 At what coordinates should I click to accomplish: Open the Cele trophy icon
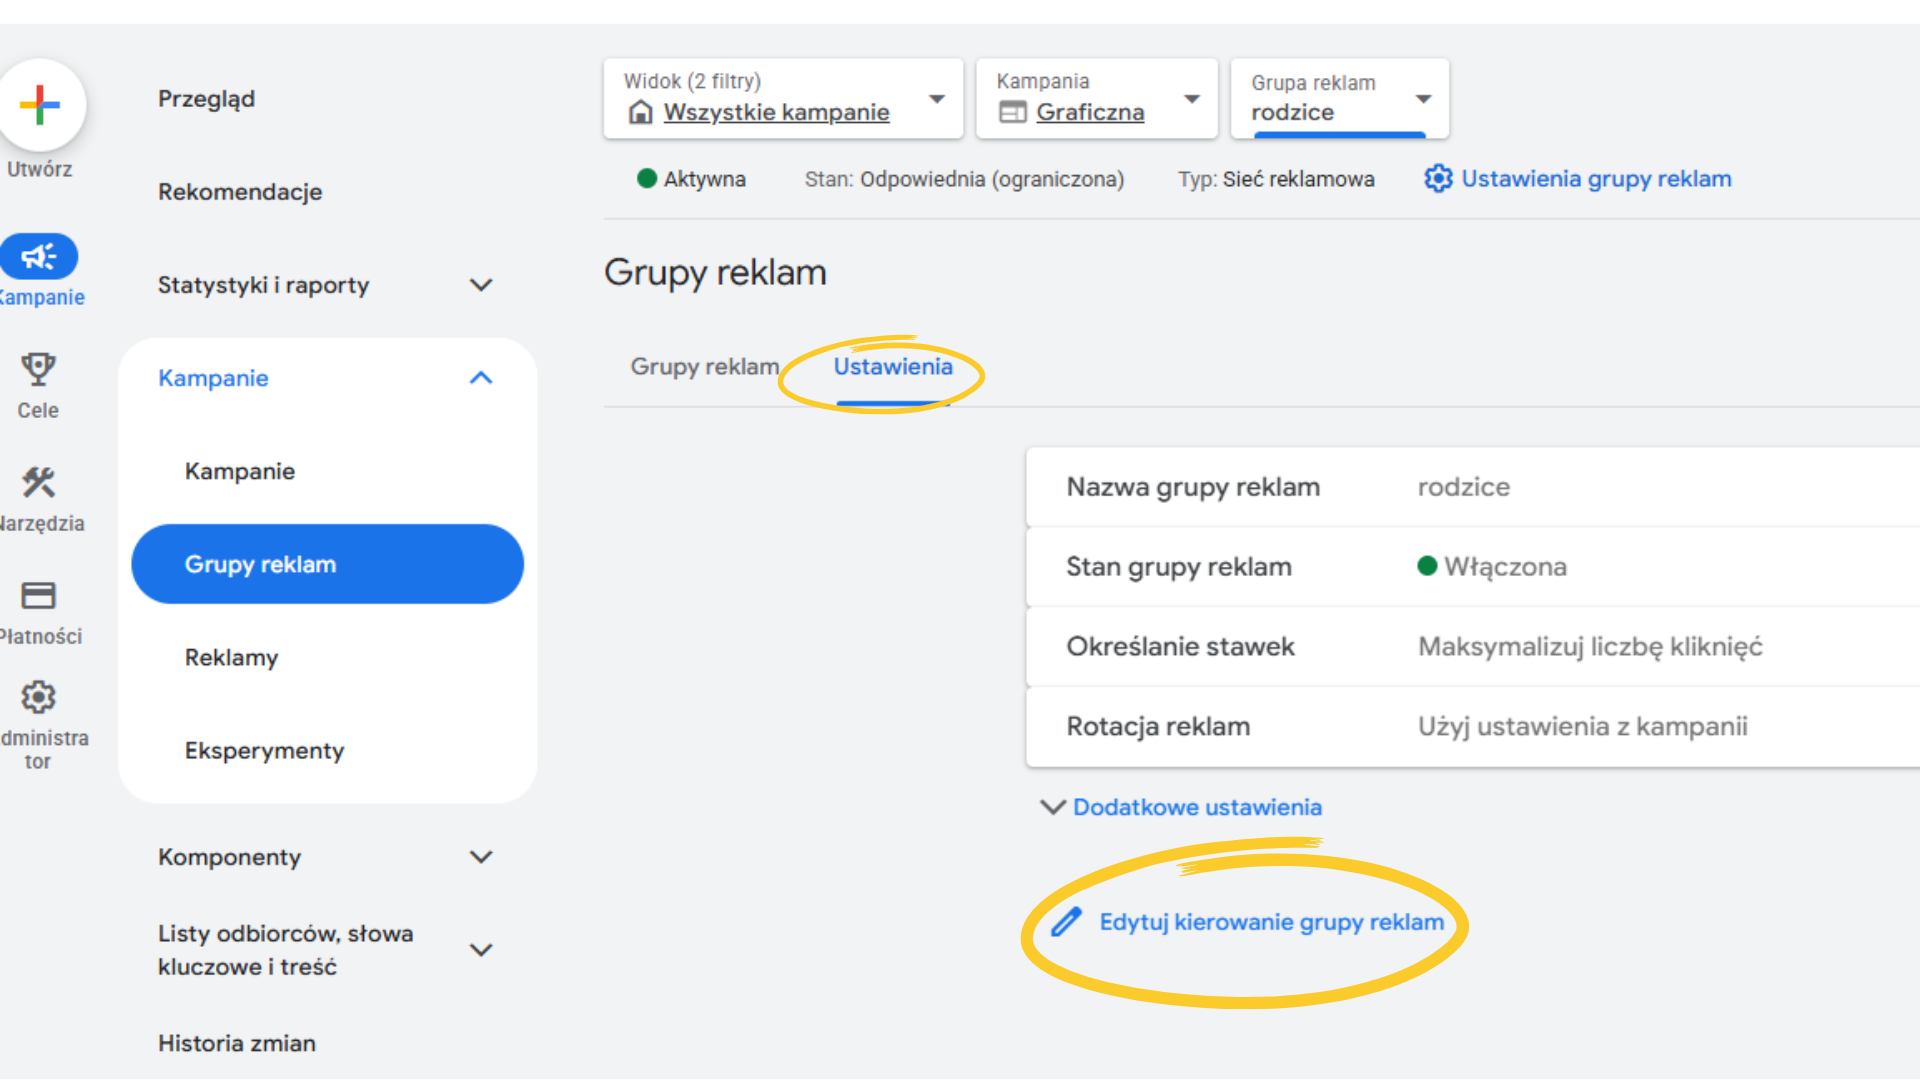[38, 370]
